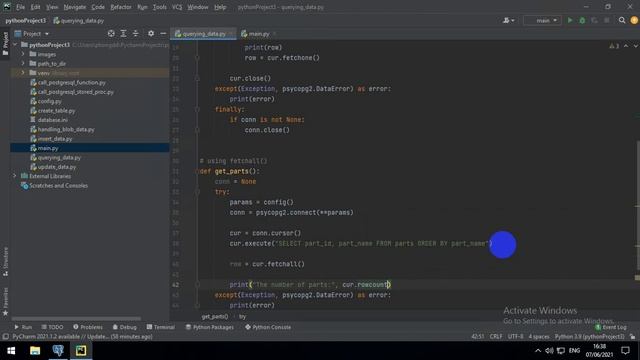Open Windows notification center icon
The width and height of the screenshot is (640, 360).
point(625,351)
